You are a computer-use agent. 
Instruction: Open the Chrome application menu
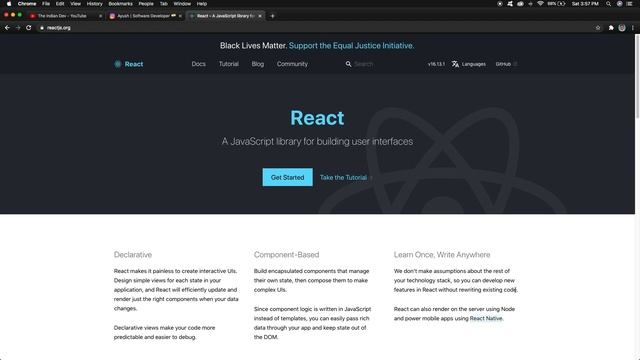tap(27, 4)
